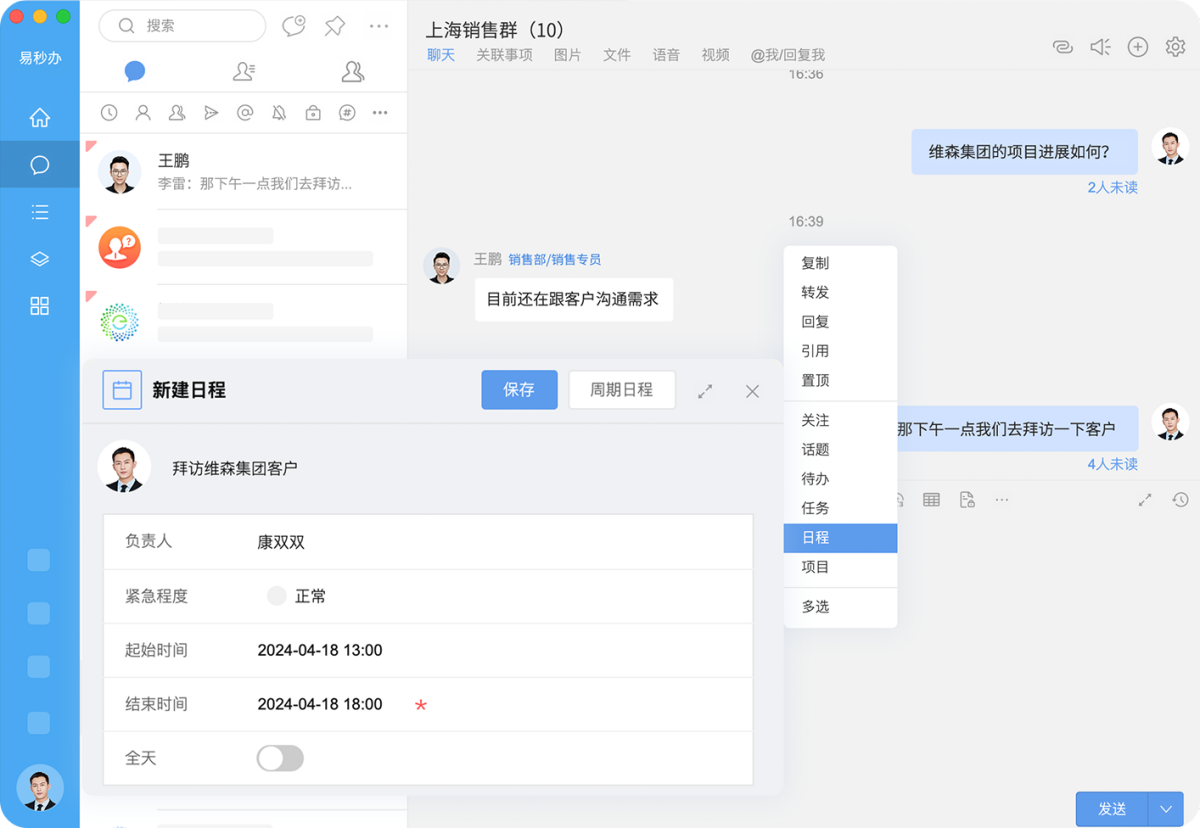Expand the filter row more options ellipsis

click(x=379, y=113)
